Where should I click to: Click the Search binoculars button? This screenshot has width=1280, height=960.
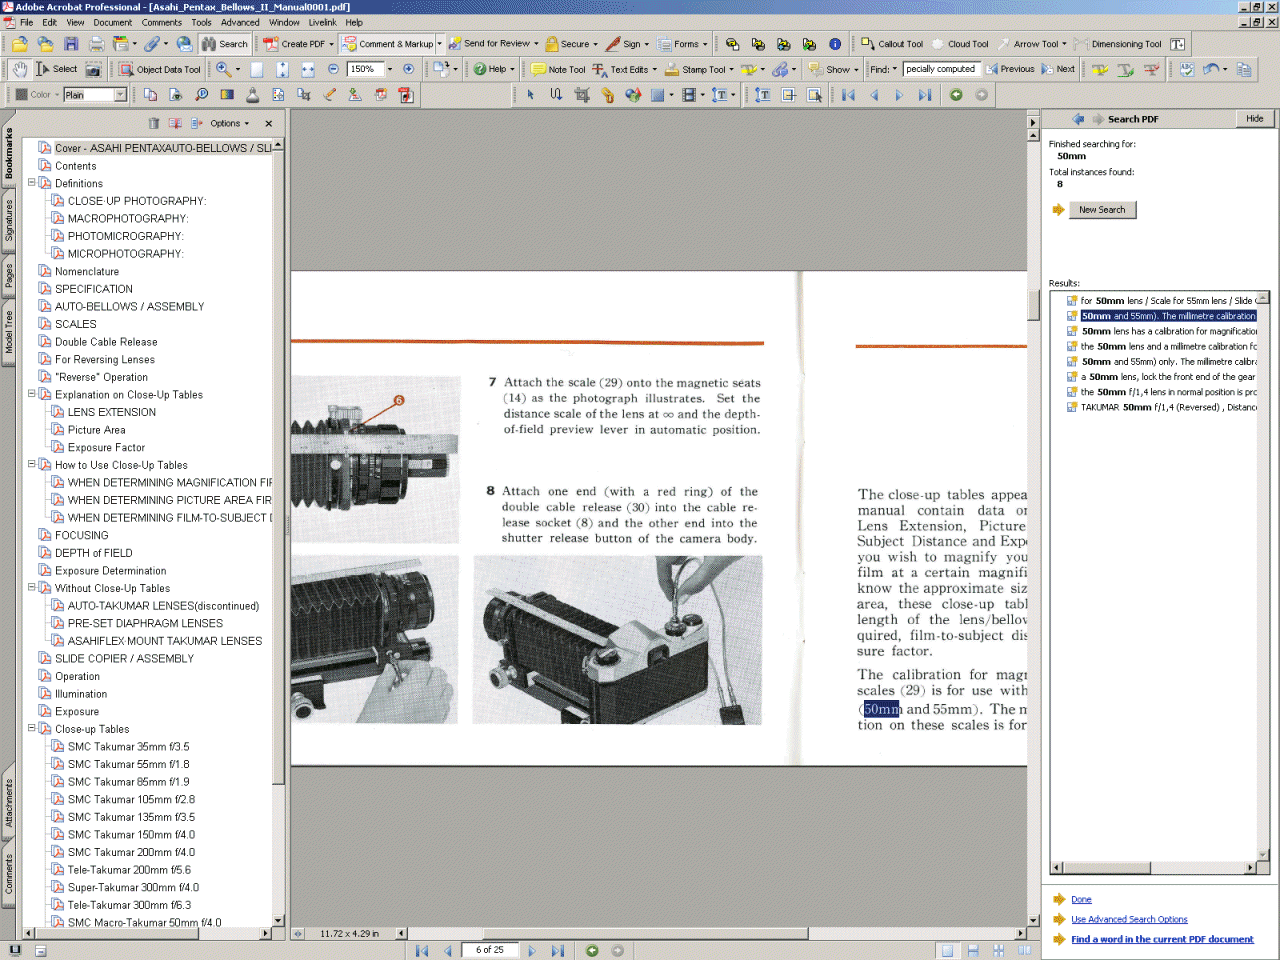point(224,44)
